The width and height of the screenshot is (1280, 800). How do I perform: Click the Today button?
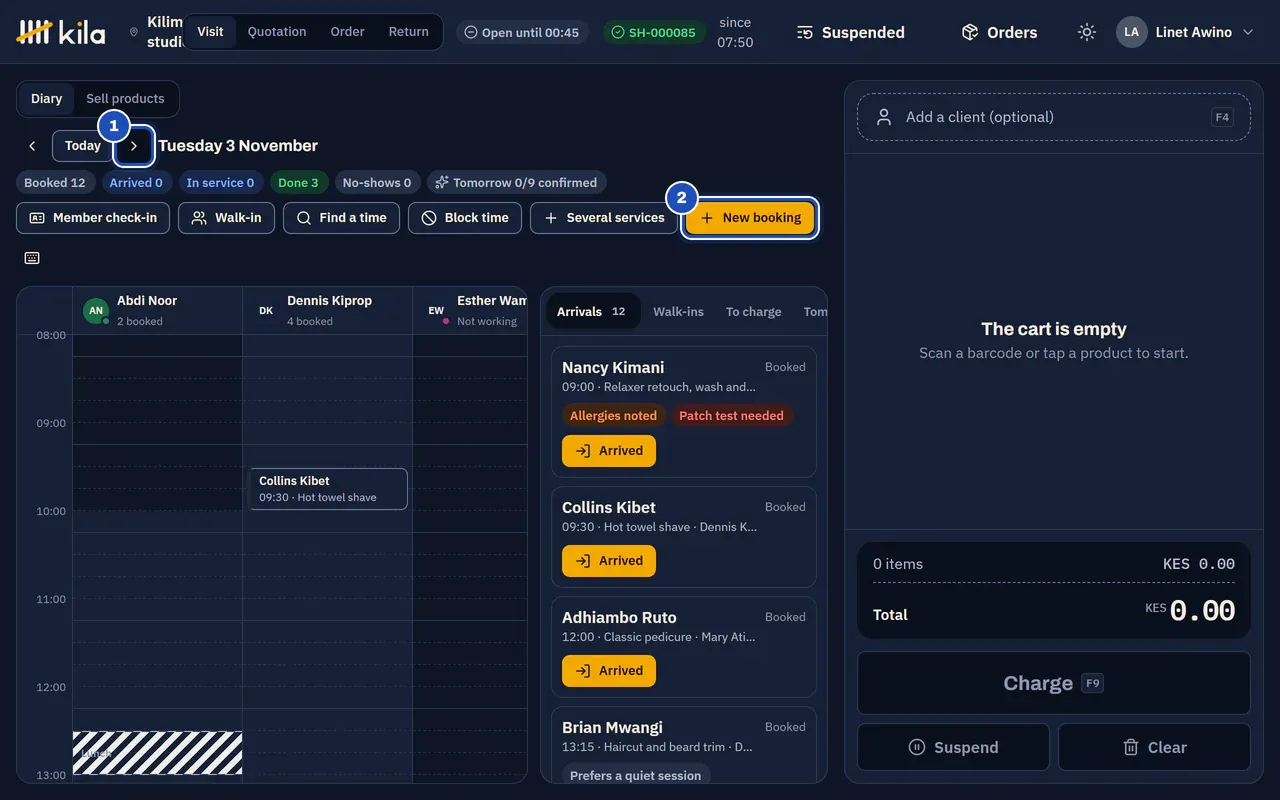83,146
